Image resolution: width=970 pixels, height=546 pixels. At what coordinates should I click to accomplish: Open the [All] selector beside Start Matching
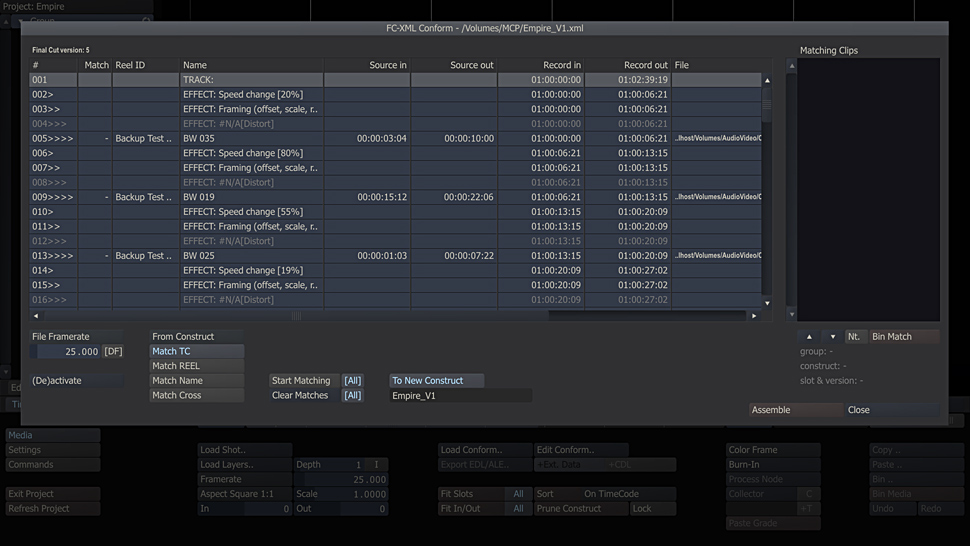point(352,381)
